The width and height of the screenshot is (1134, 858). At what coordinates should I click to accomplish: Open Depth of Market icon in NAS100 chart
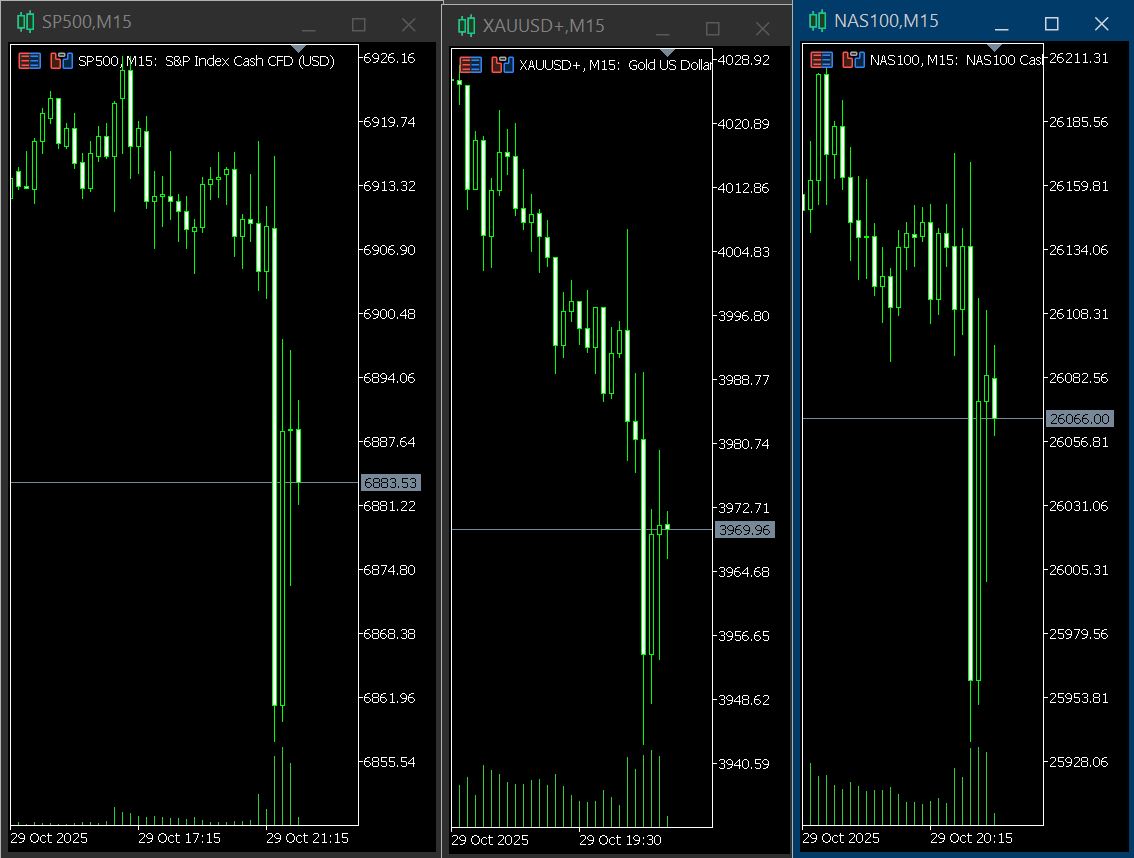(x=822, y=60)
